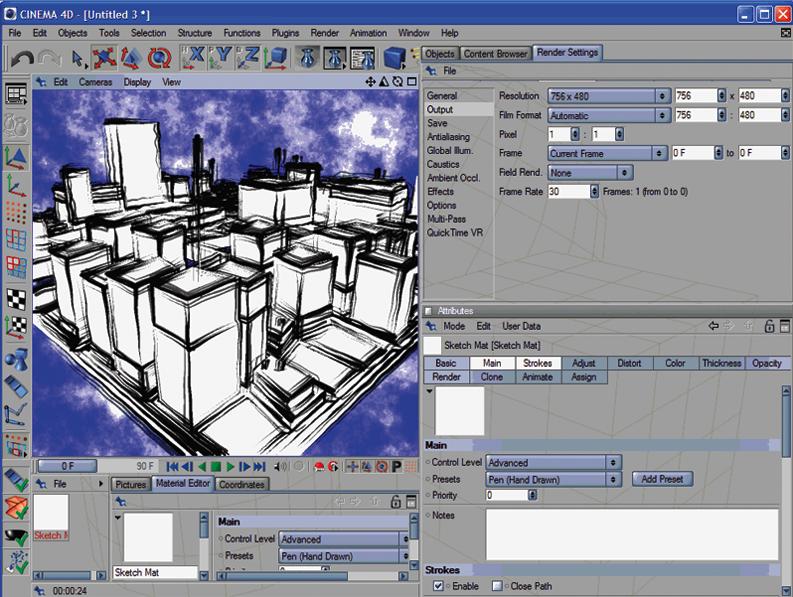
Task: Select the Scale tool in the toolbar
Action: tap(130, 58)
